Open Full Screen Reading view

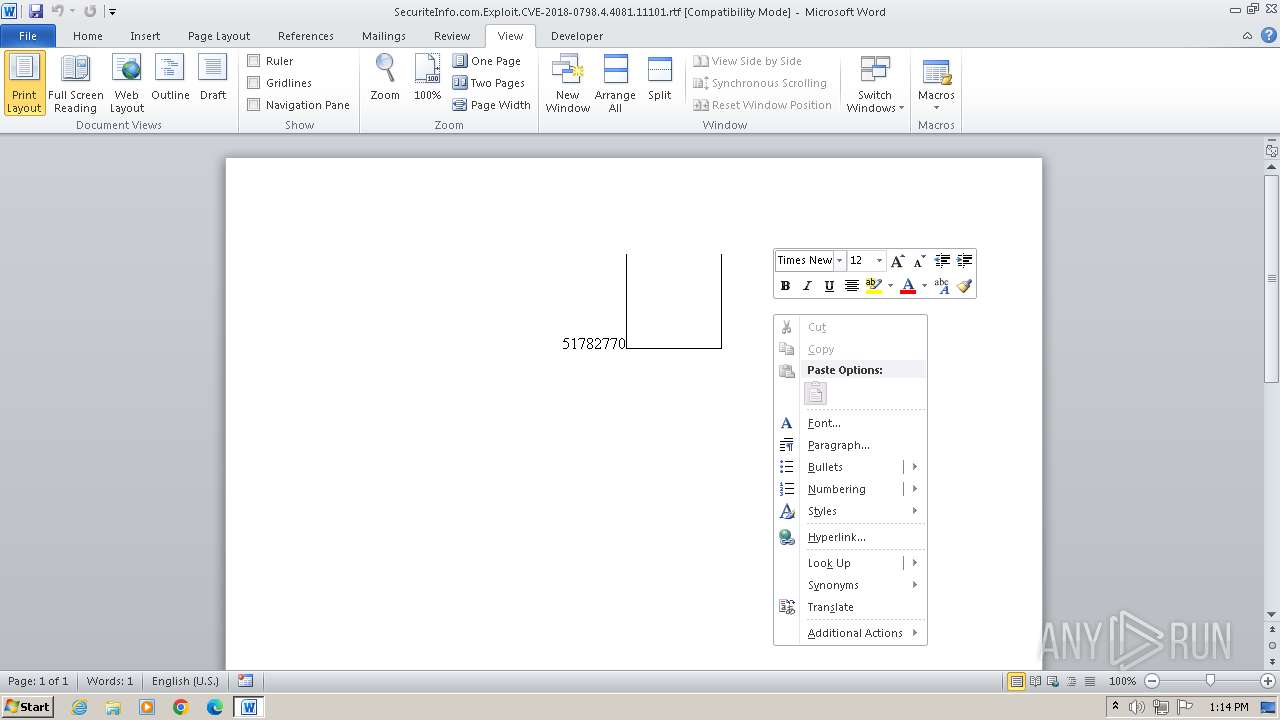tap(75, 83)
